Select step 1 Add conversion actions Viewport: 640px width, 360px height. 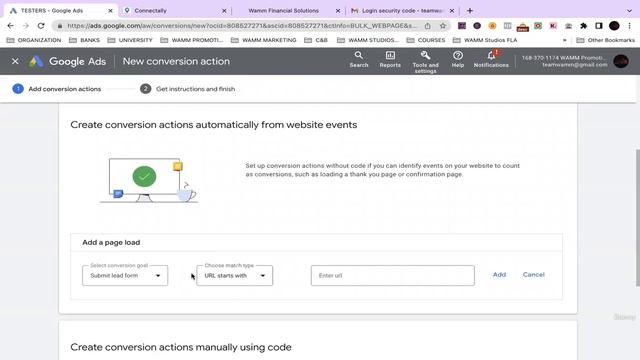(57, 89)
